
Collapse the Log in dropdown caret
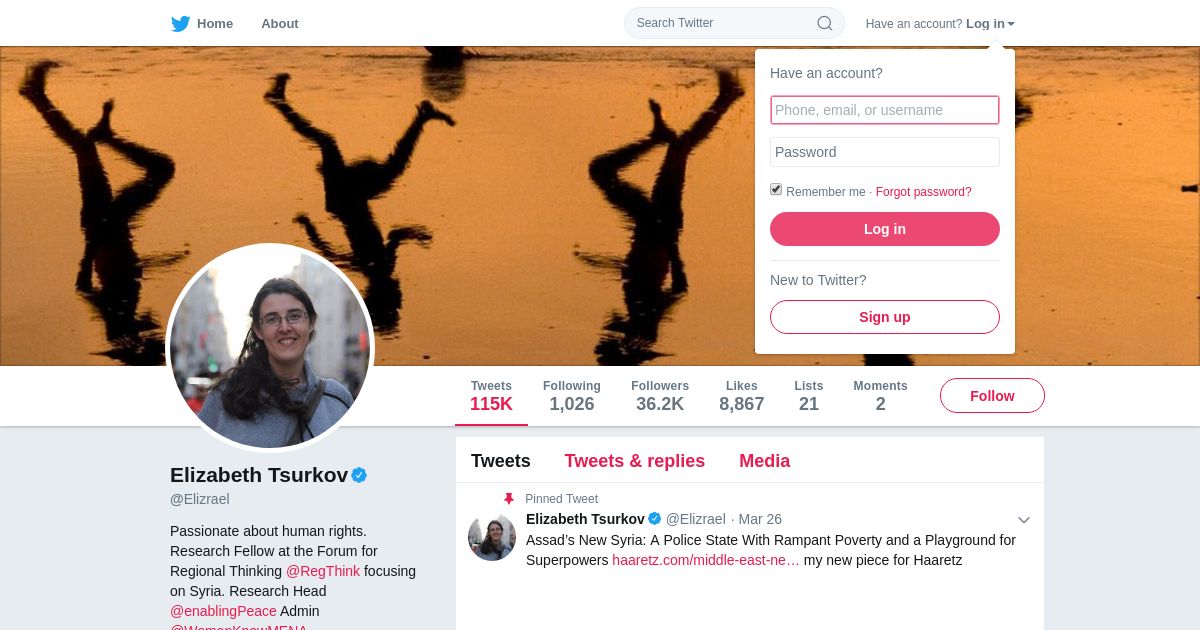[x=1011, y=24]
